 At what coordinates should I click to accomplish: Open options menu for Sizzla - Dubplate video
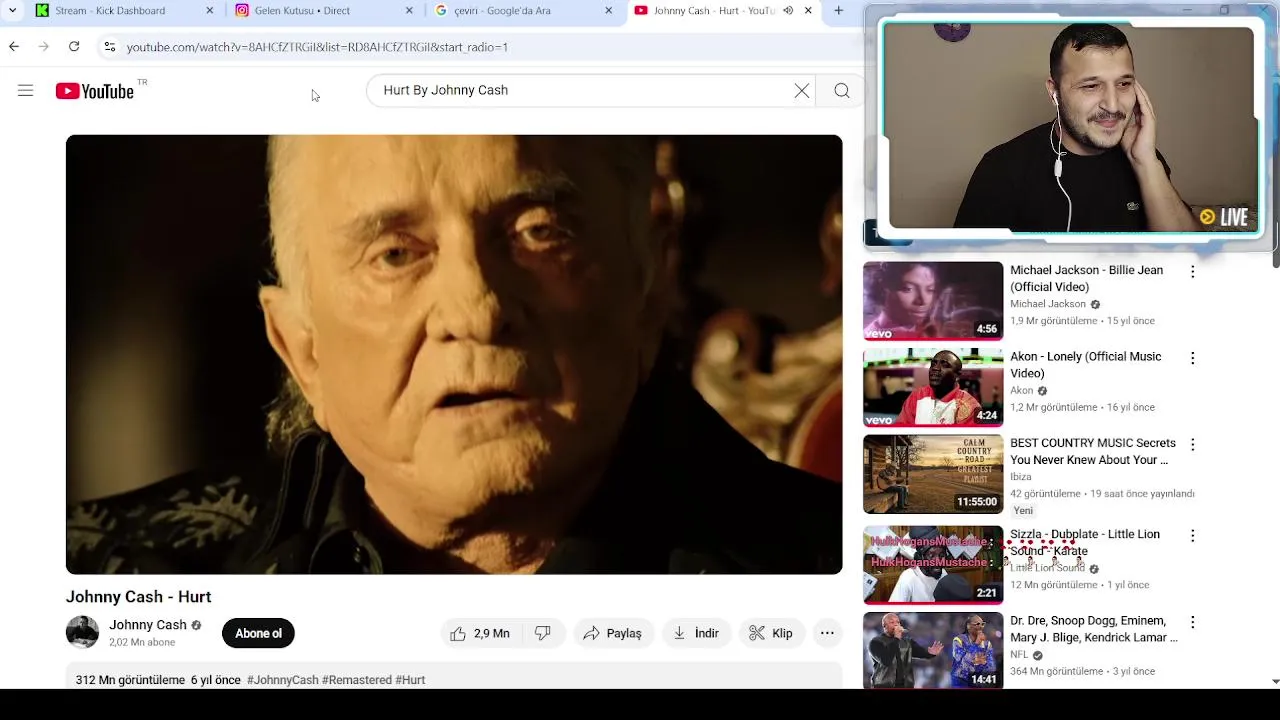(x=1192, y=536)
